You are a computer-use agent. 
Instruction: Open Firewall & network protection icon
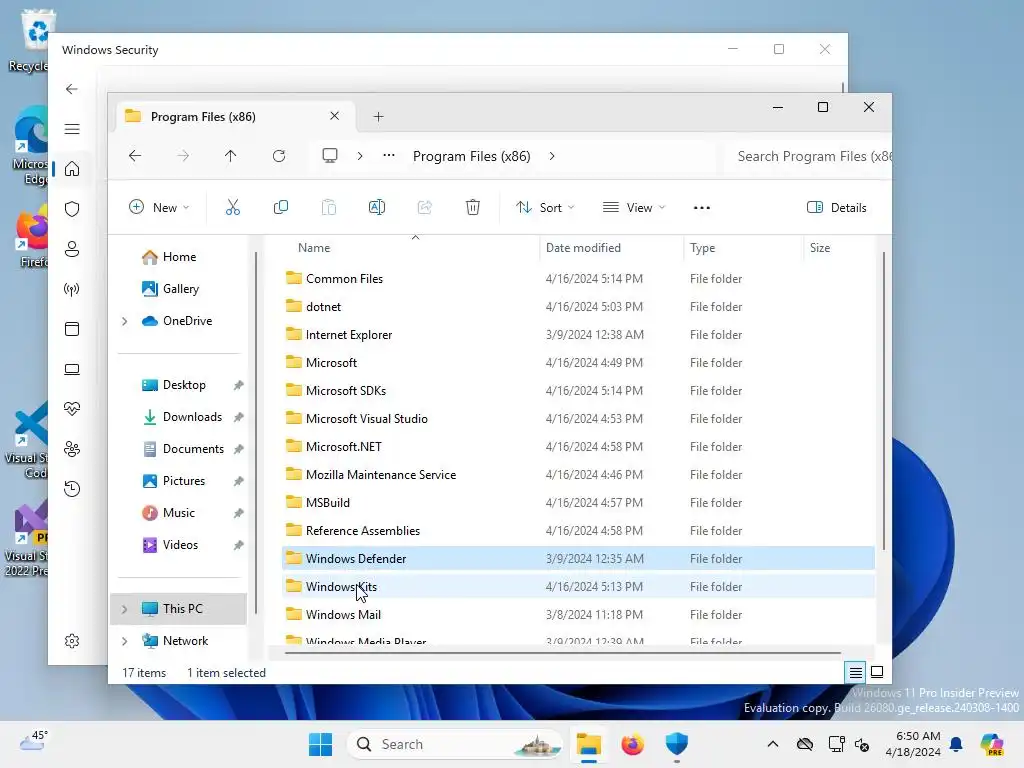[72, 289]
